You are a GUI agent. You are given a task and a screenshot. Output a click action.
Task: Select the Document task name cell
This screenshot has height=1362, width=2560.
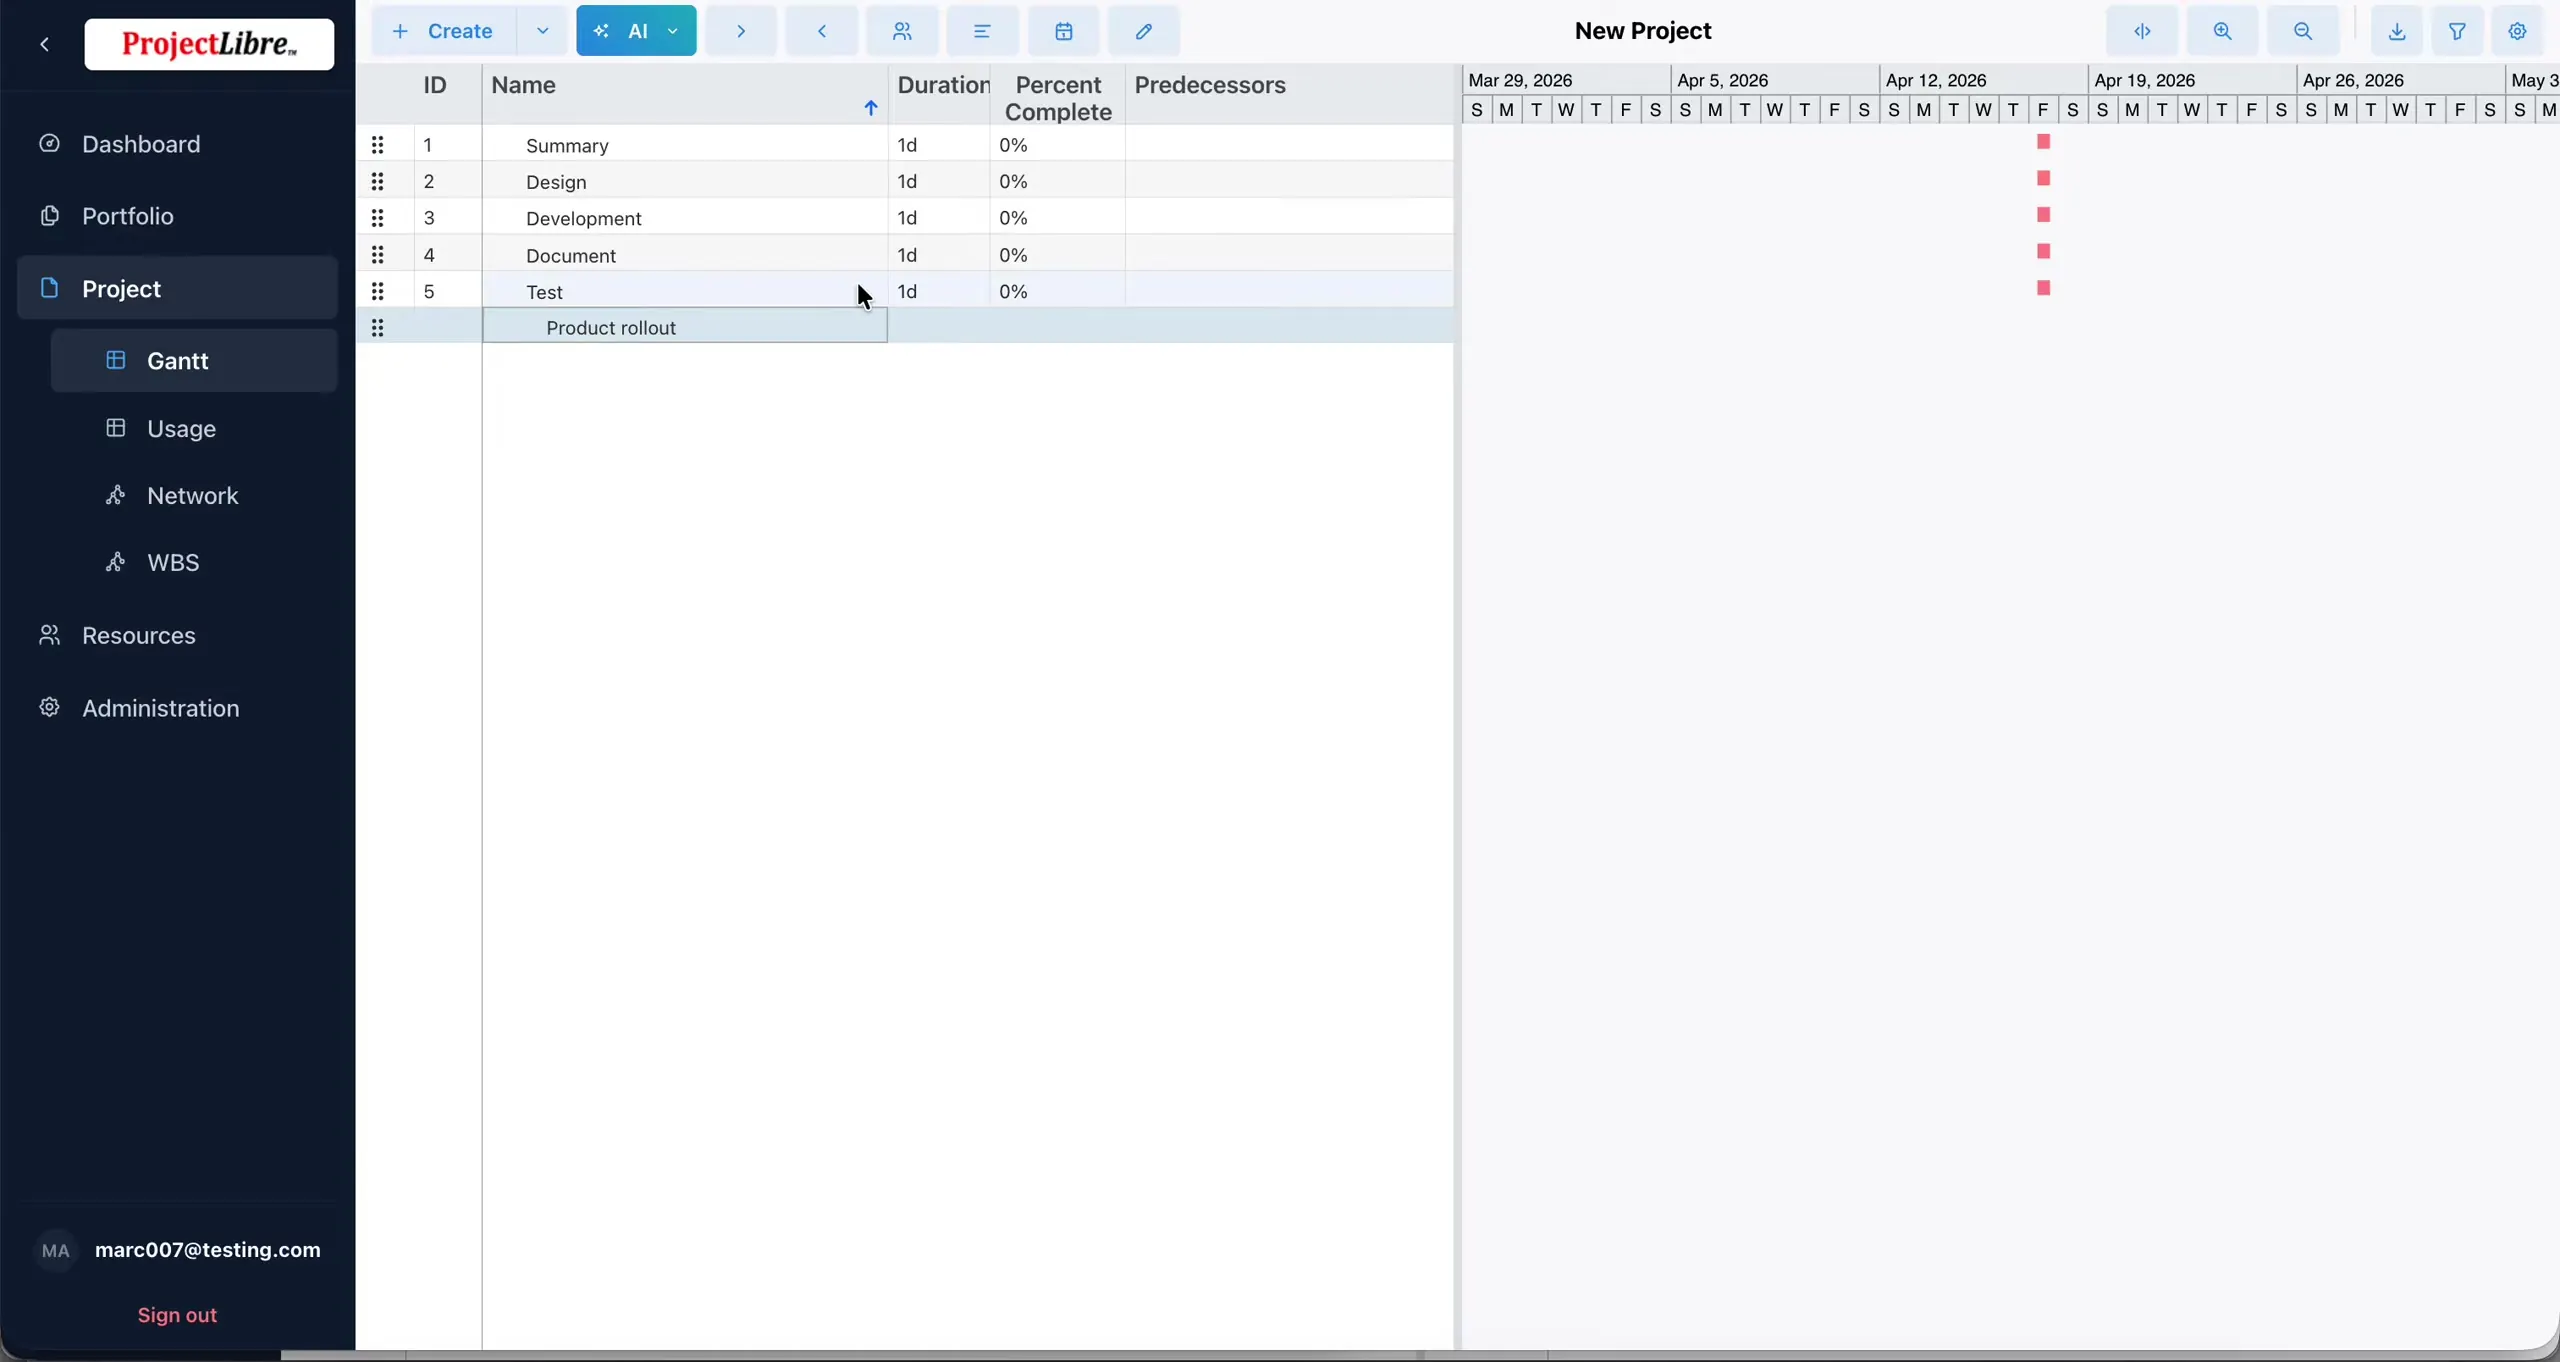point(685,254)
